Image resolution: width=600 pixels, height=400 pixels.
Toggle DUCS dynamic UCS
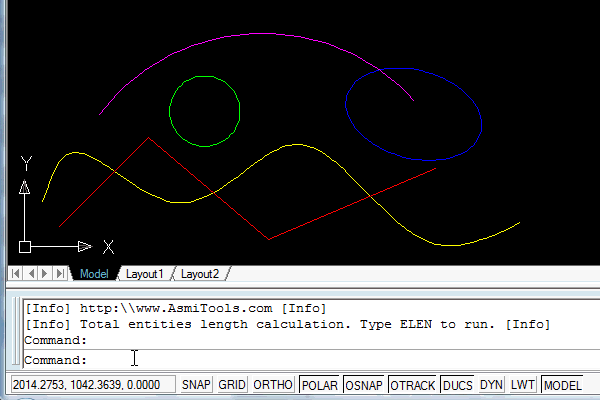457,384
